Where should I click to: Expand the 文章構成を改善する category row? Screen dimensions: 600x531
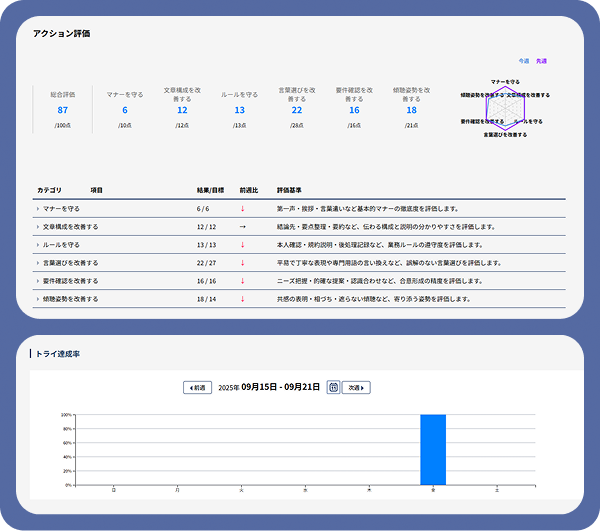click(39, 227)
